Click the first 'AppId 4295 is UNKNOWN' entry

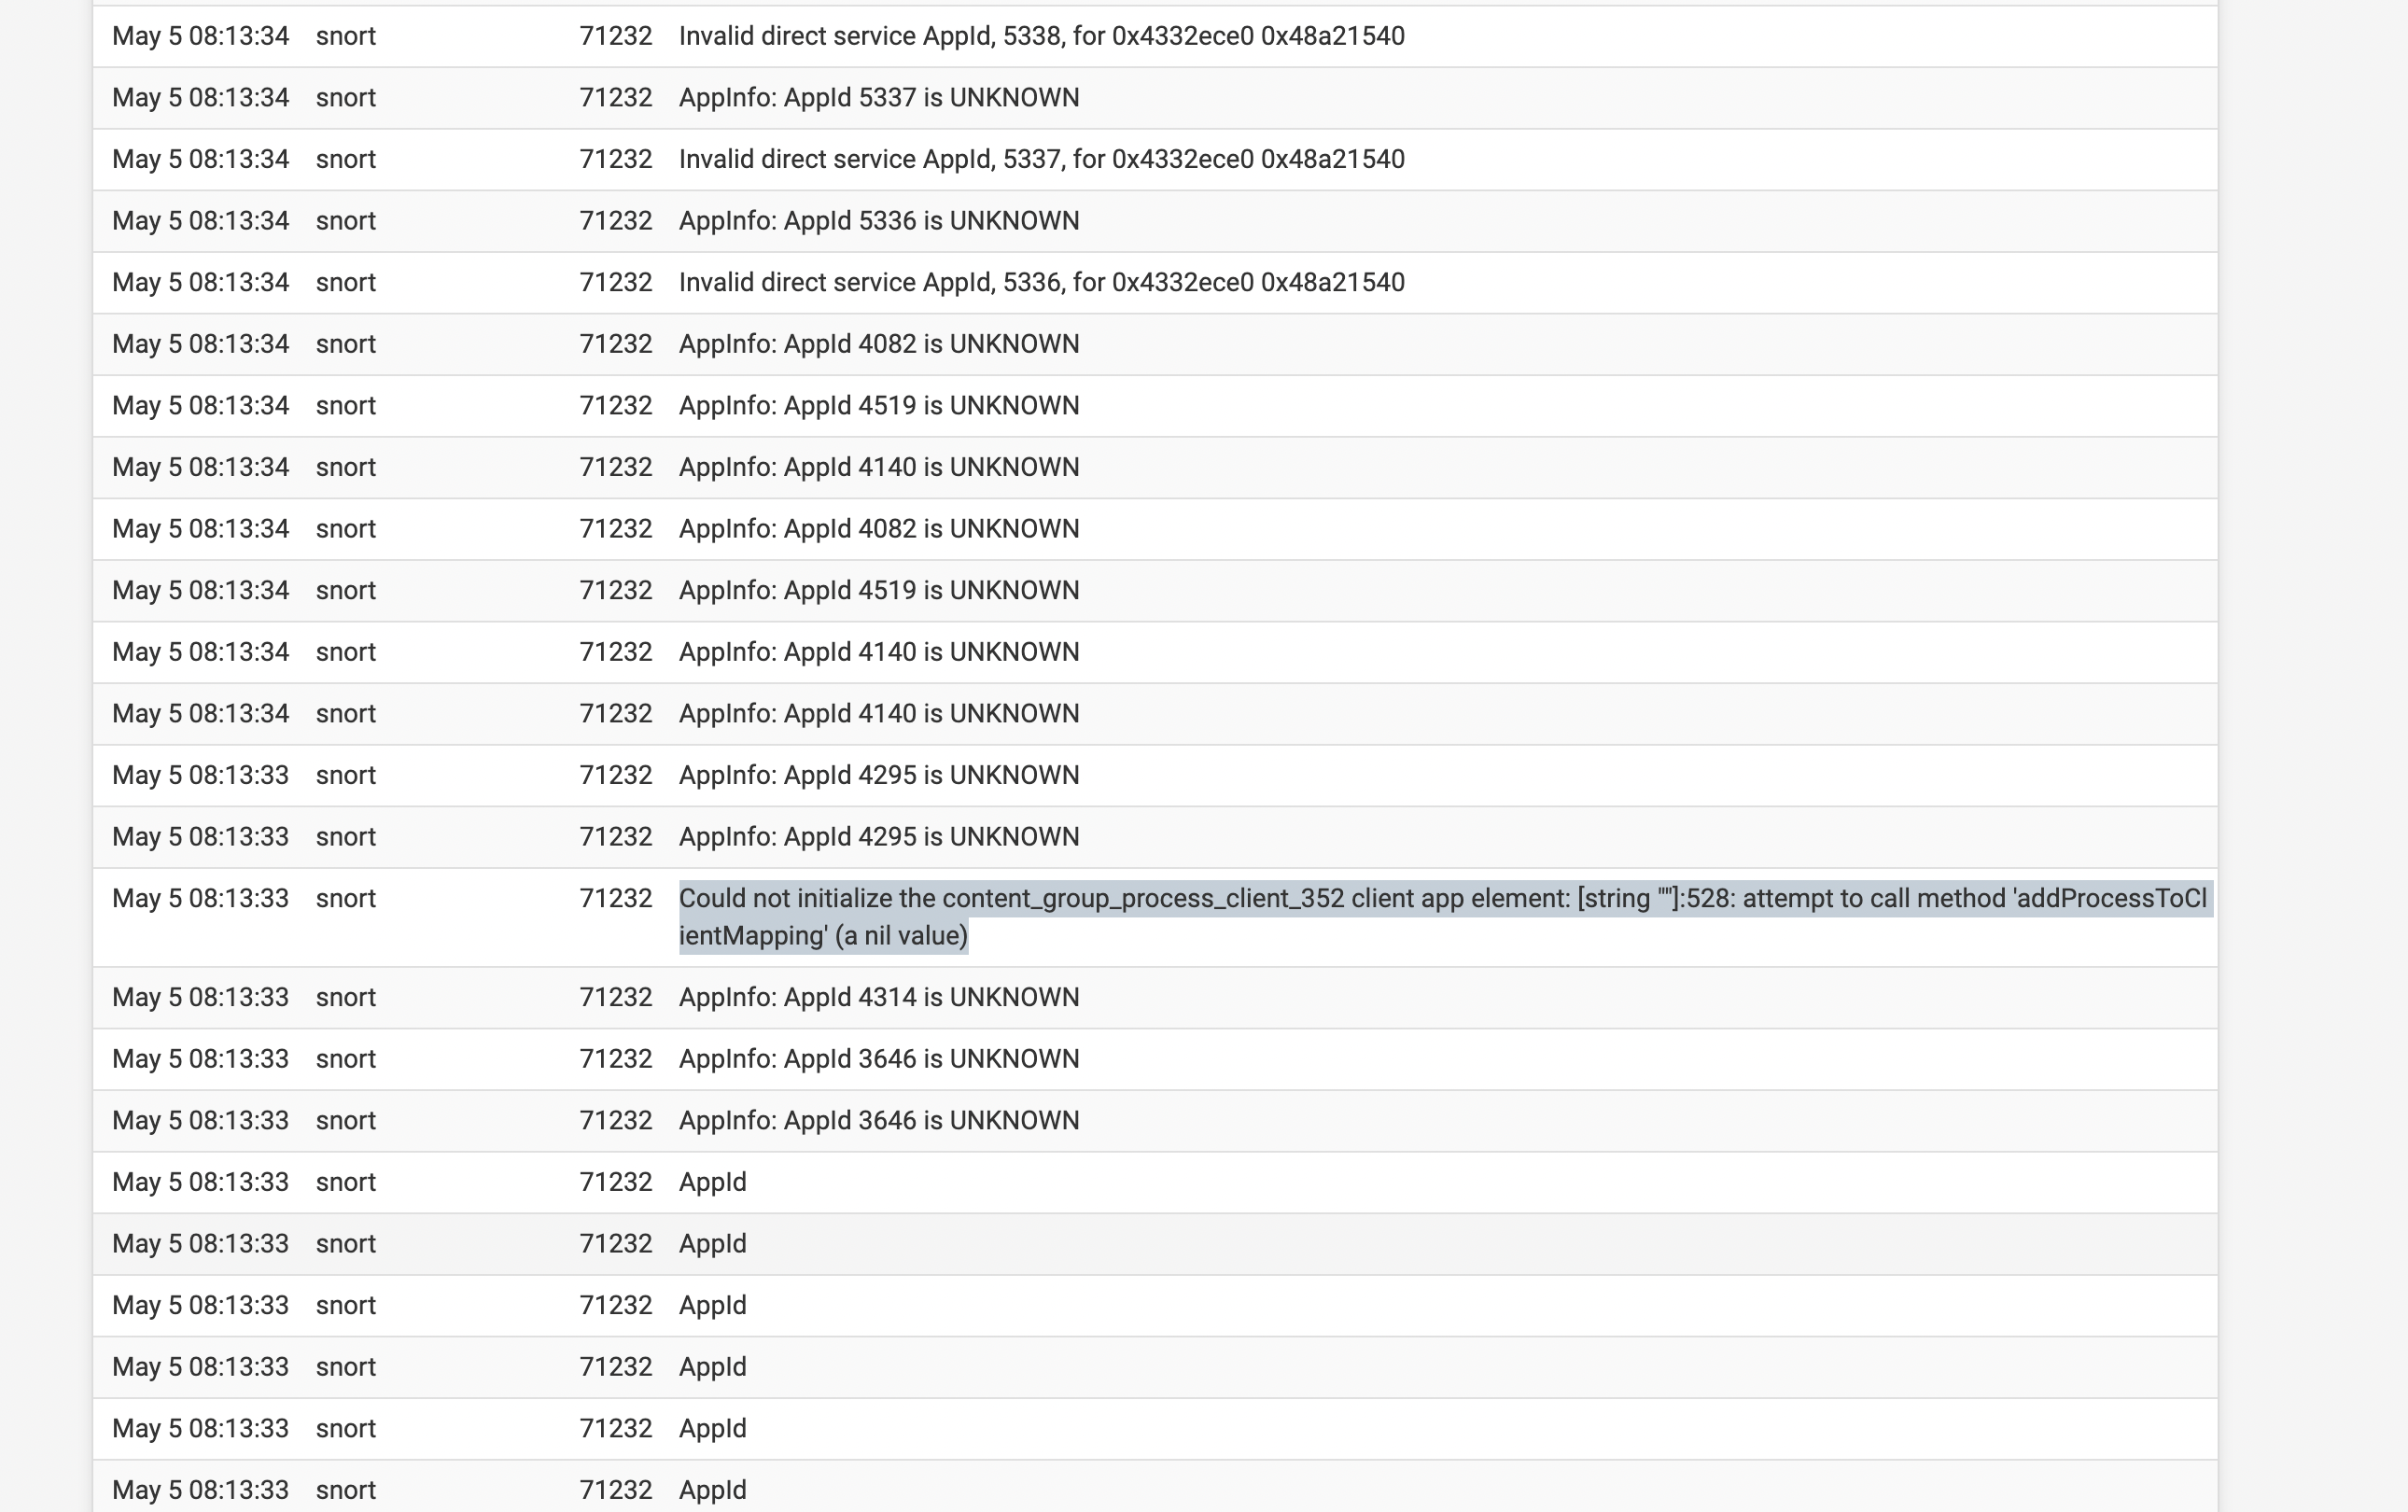[x=878, y=775]
